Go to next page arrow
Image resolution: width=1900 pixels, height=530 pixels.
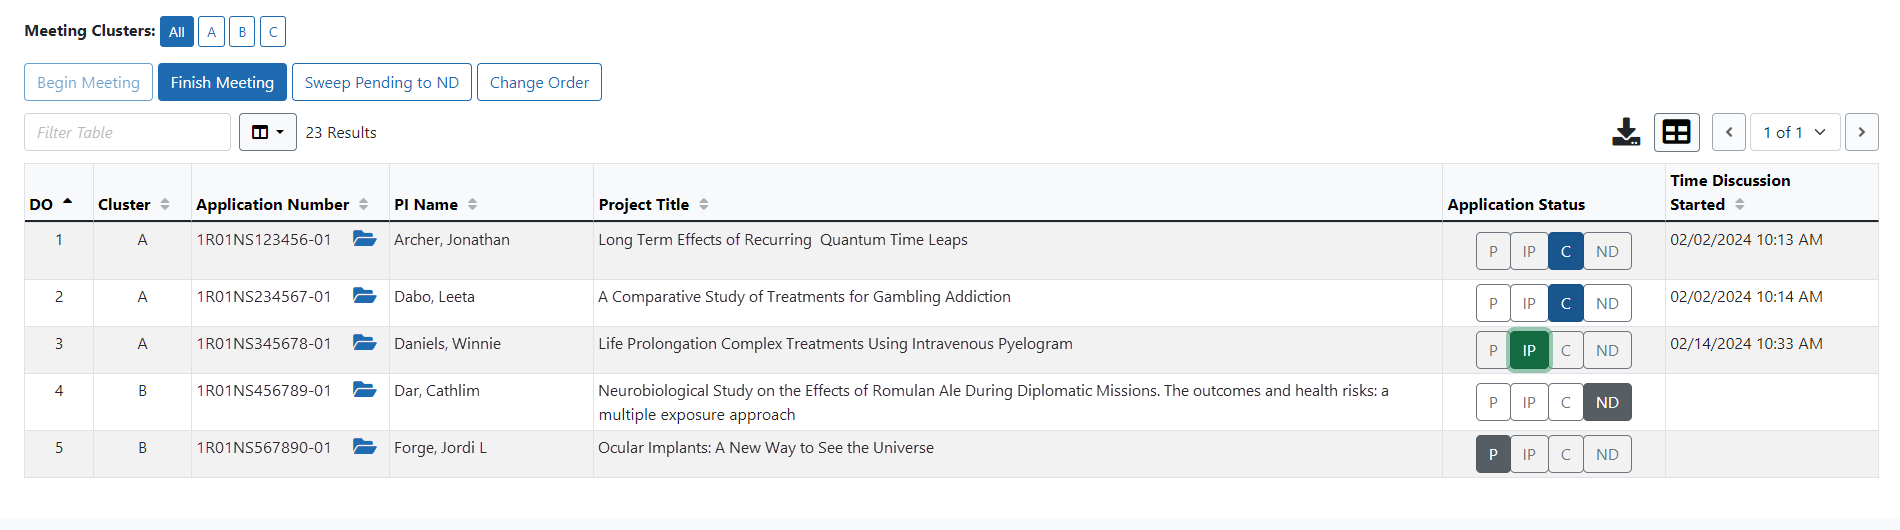[1861, 132]
